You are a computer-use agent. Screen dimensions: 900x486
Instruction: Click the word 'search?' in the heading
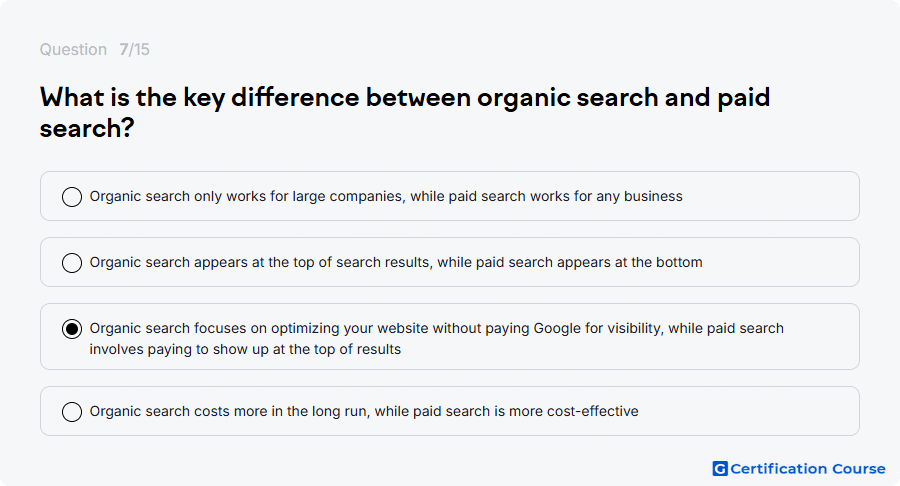[87, 128]
